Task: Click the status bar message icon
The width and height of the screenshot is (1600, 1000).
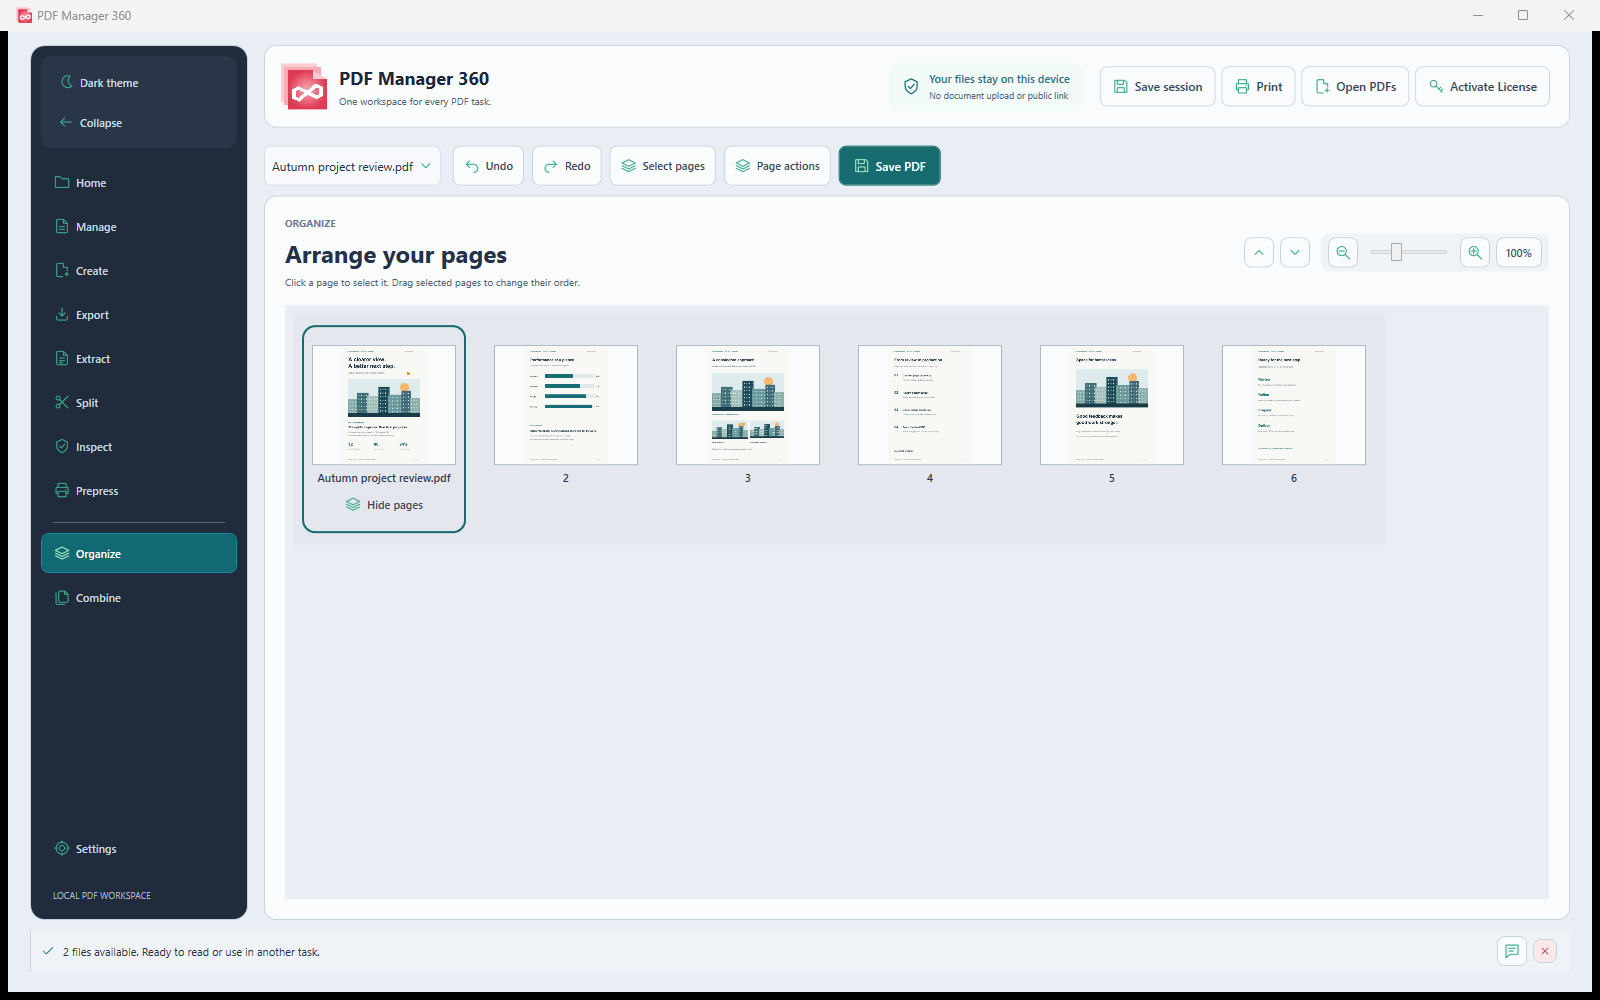Action: click(1512, 951)
